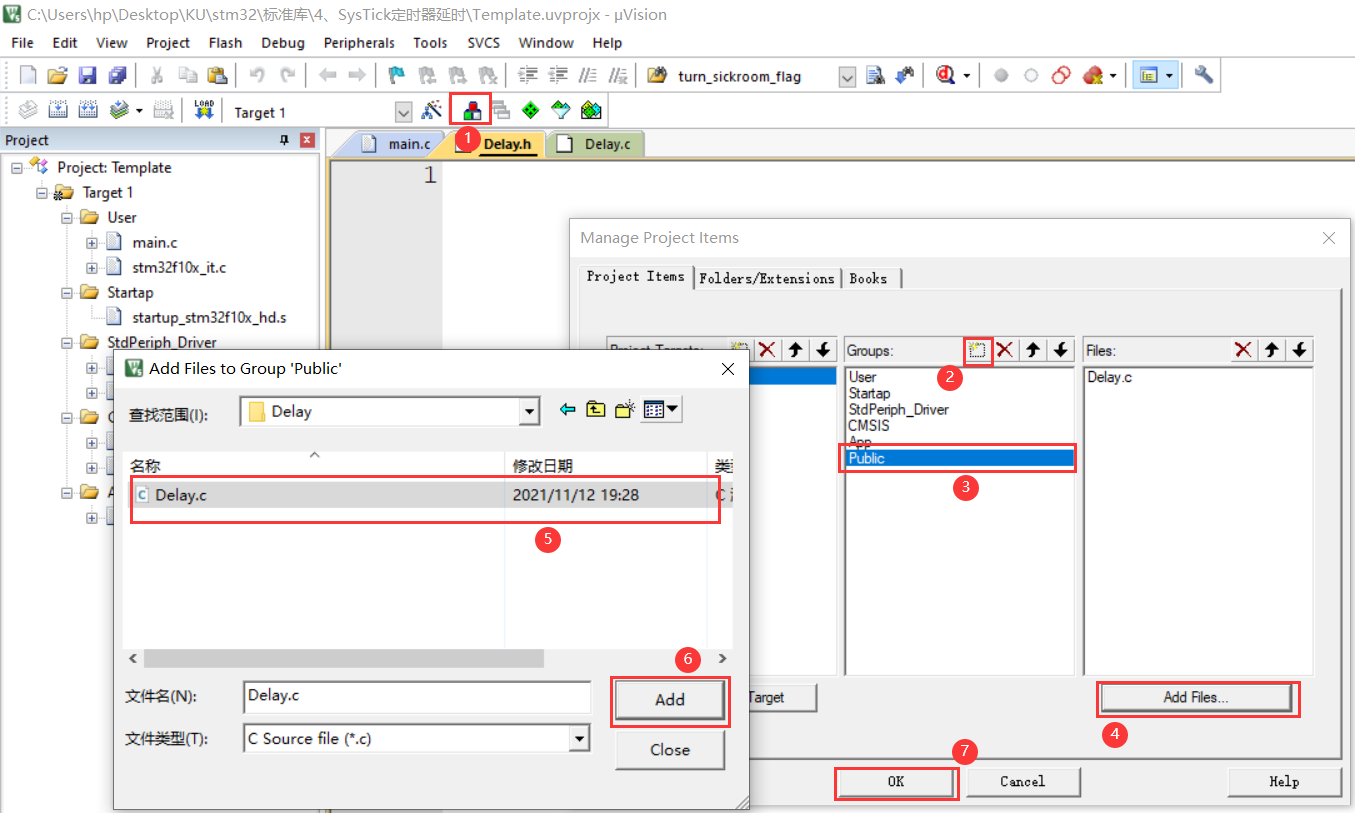The width and height of the screenshot is (1355, 813).
Task: Collapse the User group in the project tree
Action: tap(67, 217)
